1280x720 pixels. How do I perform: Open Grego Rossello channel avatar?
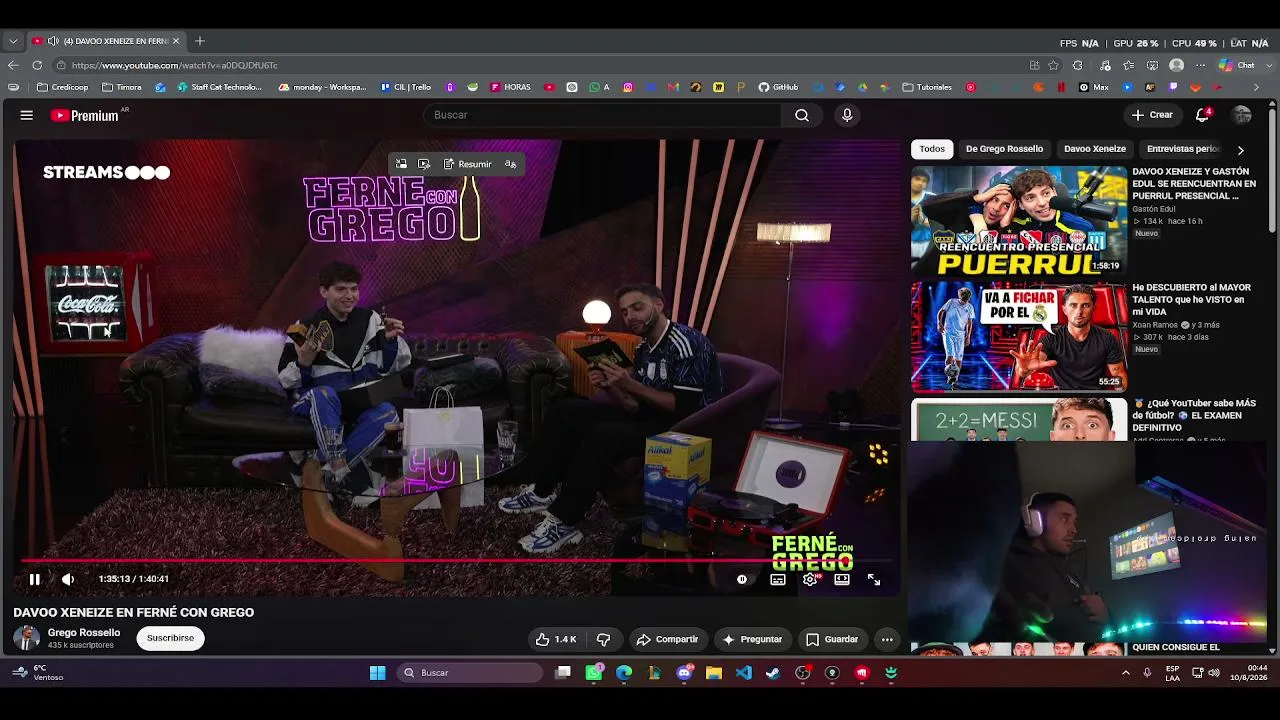[27, 638]
